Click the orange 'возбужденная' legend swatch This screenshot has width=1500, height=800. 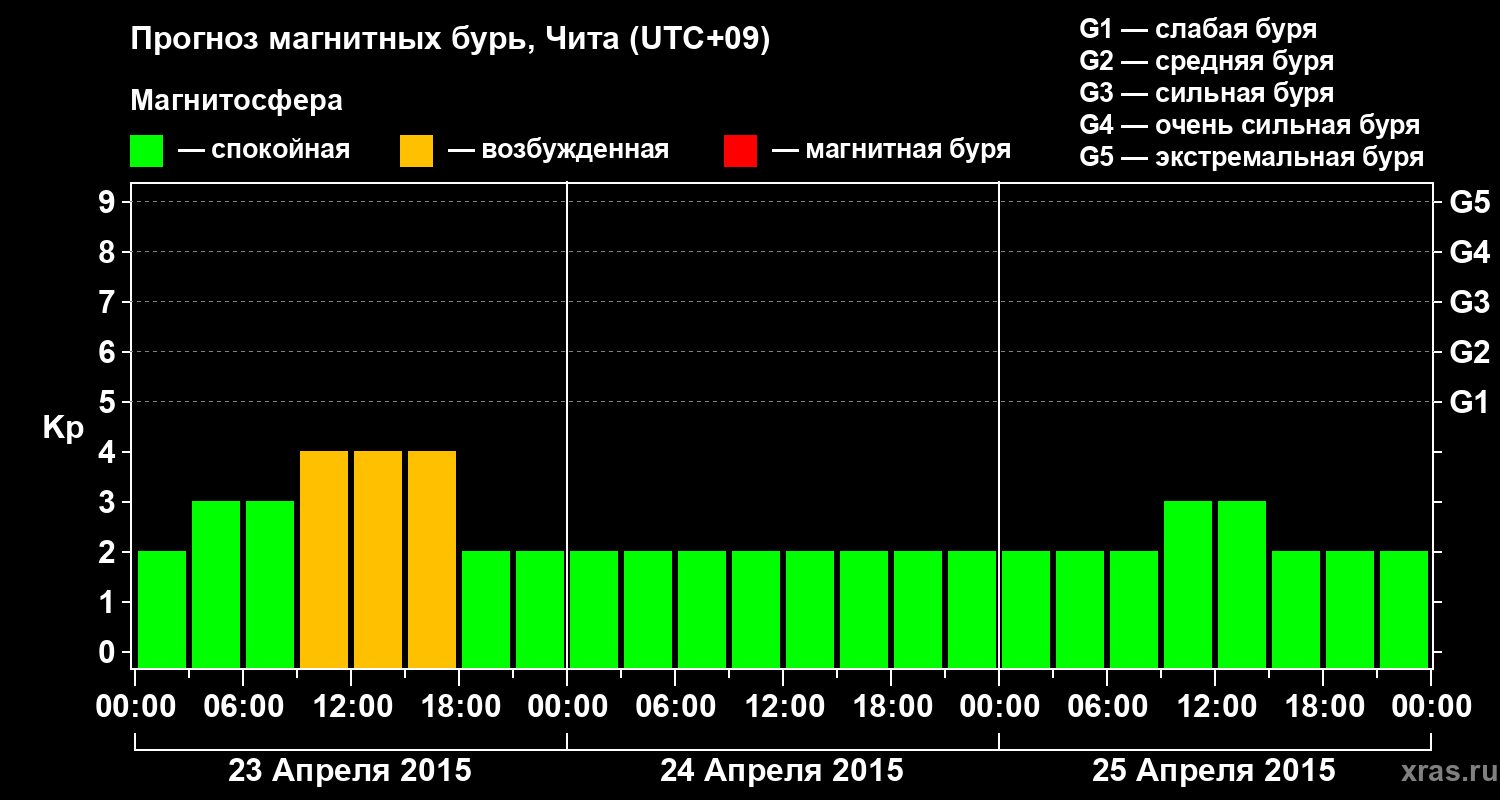click(417, 151)
